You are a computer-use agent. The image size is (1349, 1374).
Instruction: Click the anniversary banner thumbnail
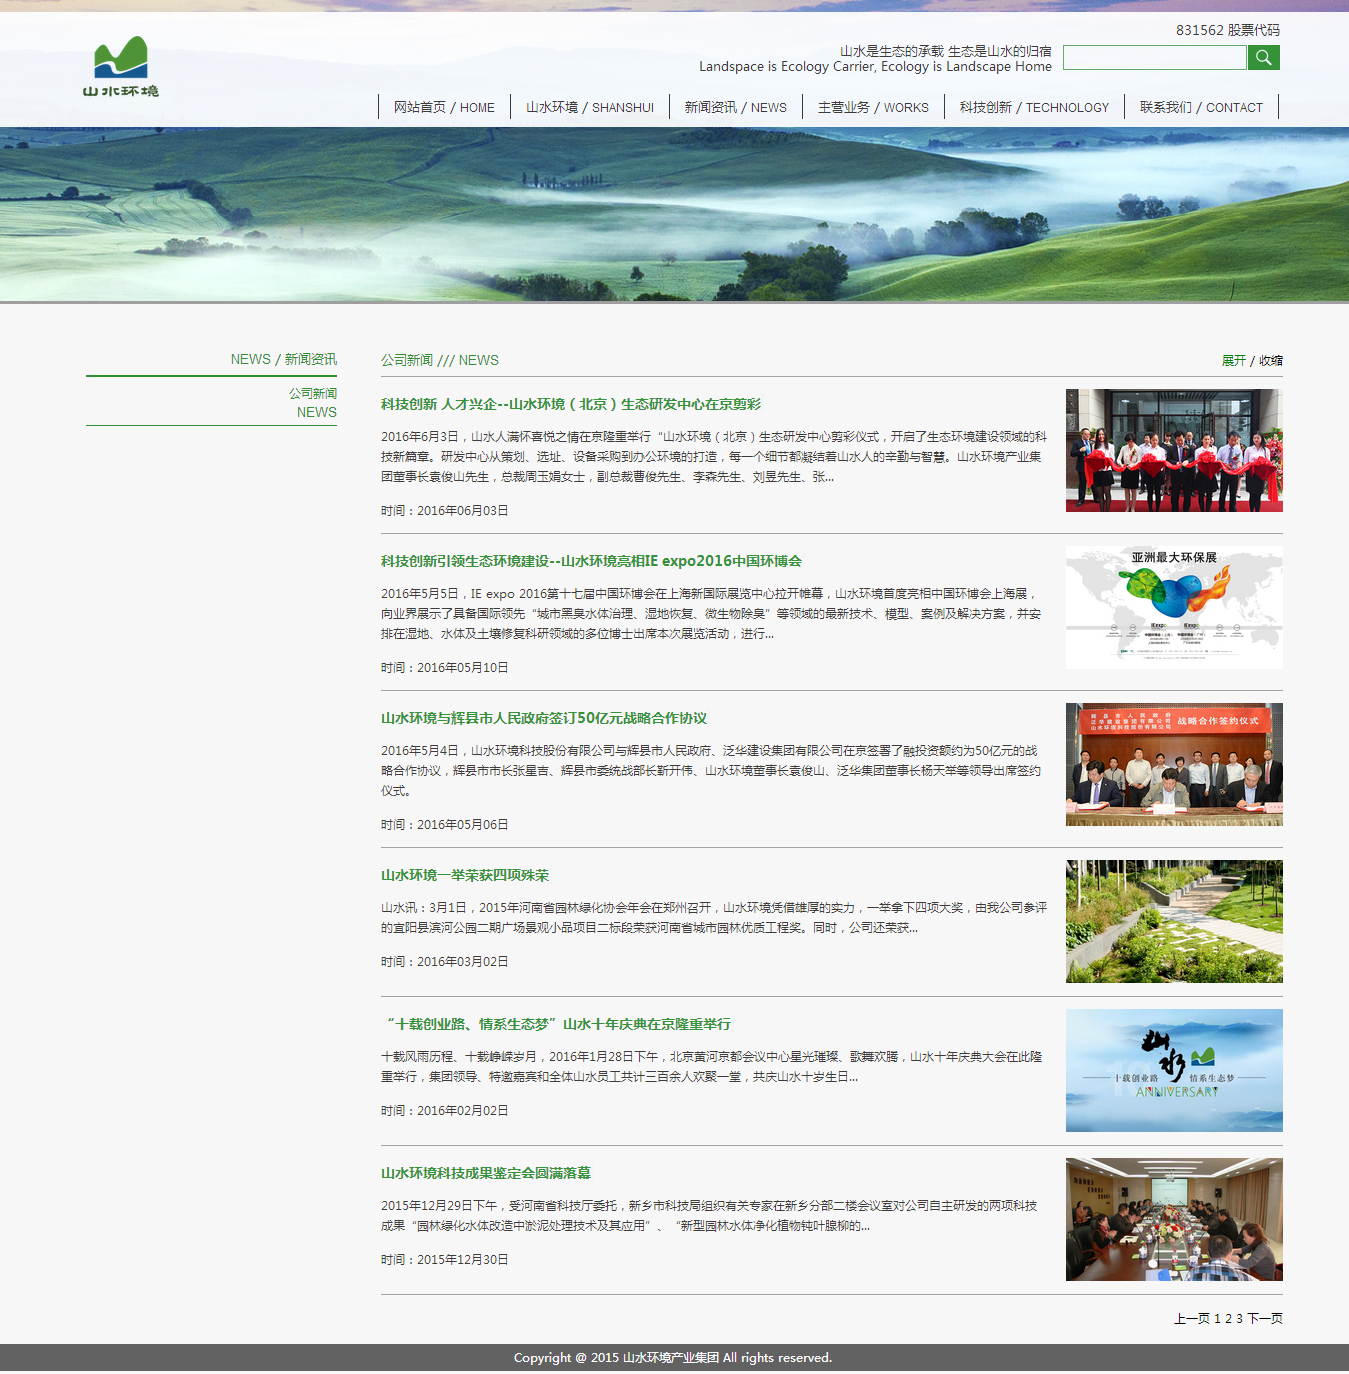[1174, 1070]
